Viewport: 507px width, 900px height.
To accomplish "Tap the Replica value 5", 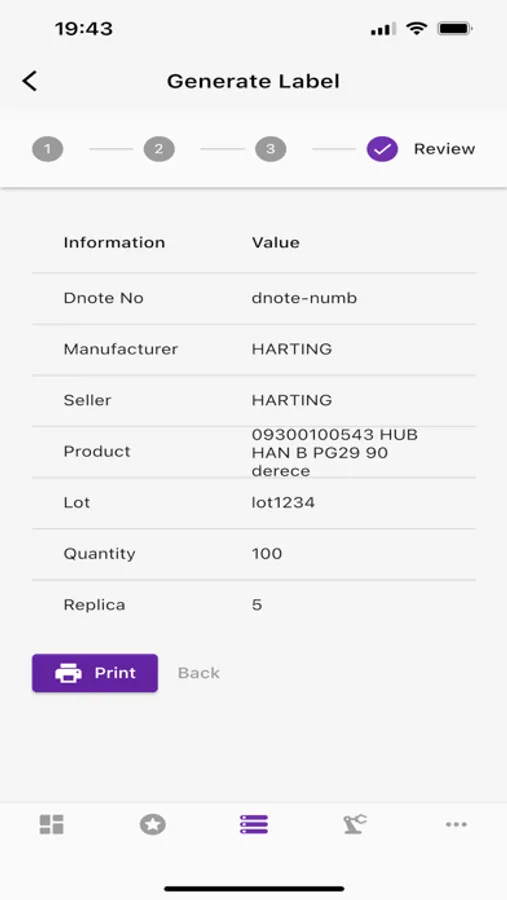I will [257, 604].
